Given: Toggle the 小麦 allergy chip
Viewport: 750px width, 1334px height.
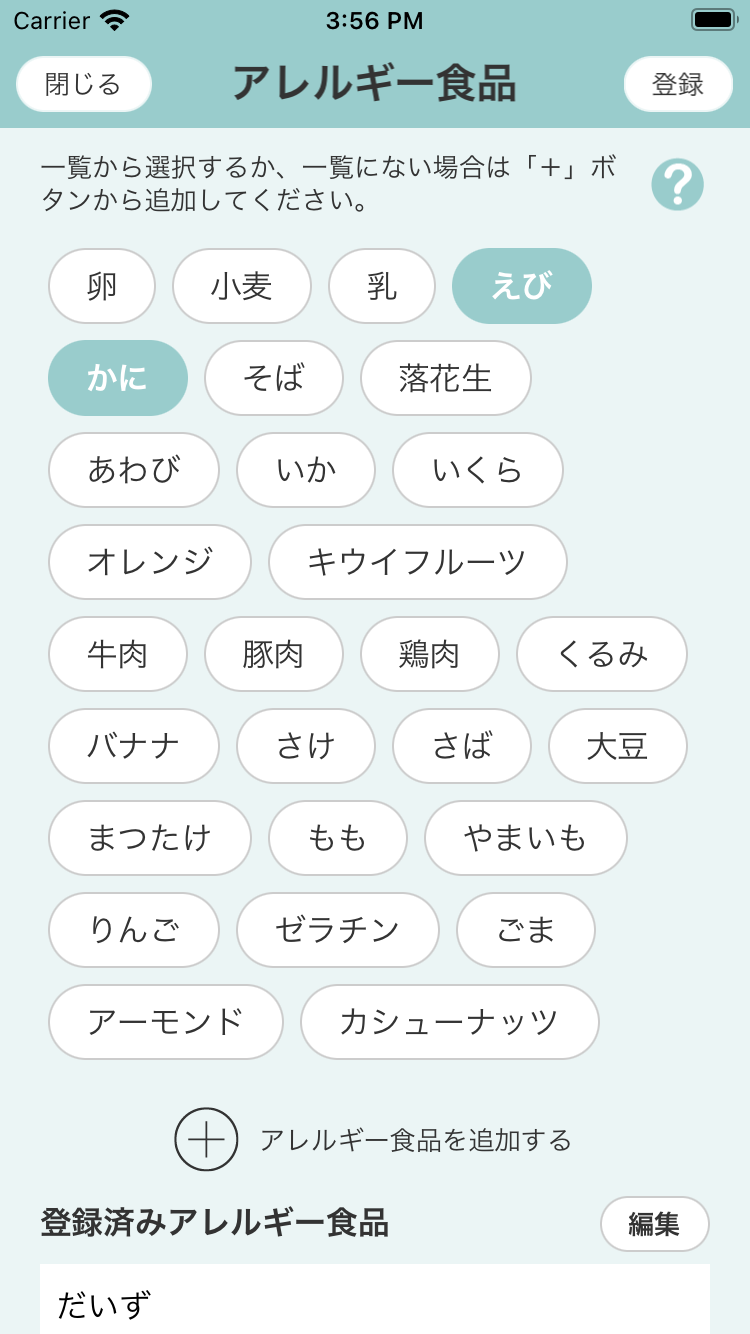Looking at the screenshot, I should pos(242,286).
